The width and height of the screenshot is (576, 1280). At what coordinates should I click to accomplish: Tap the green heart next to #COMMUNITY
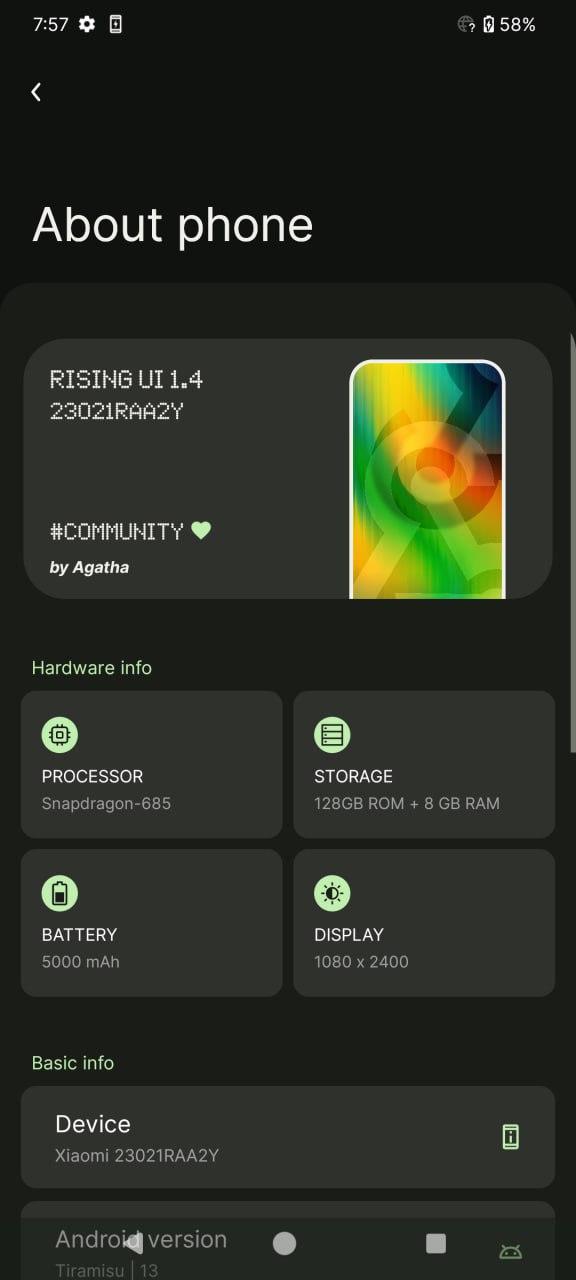[x=201, y=531]
